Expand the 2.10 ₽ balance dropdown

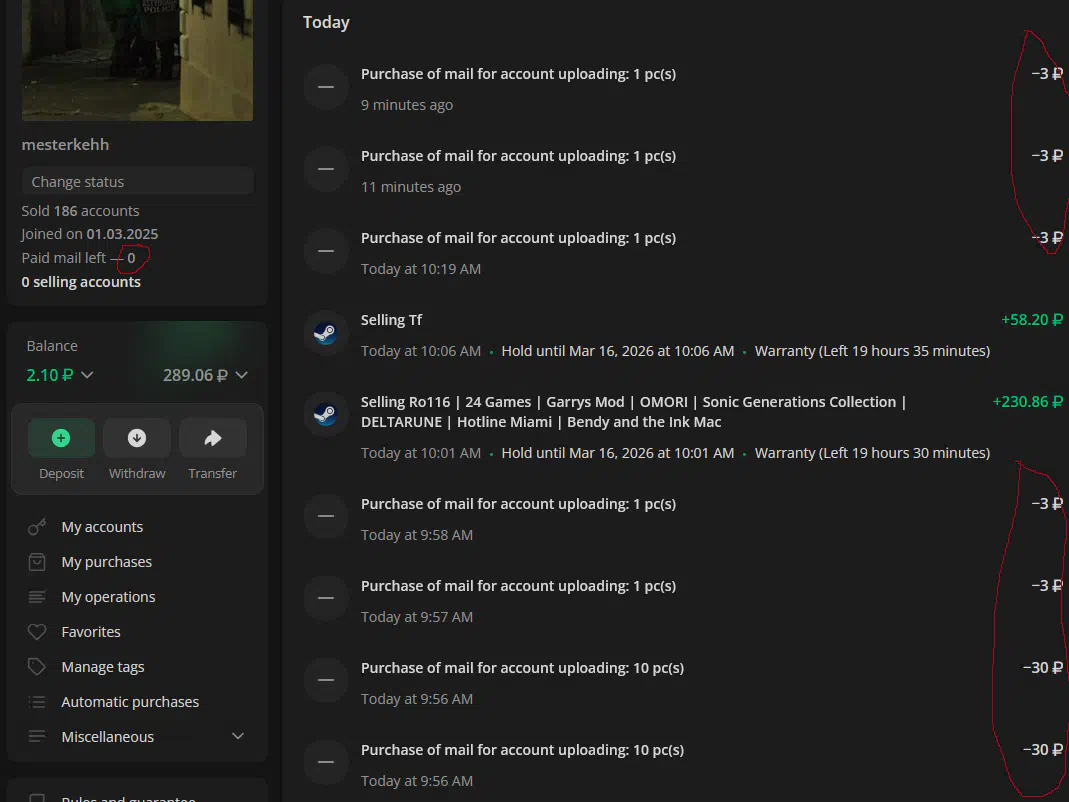coord(87,375)
